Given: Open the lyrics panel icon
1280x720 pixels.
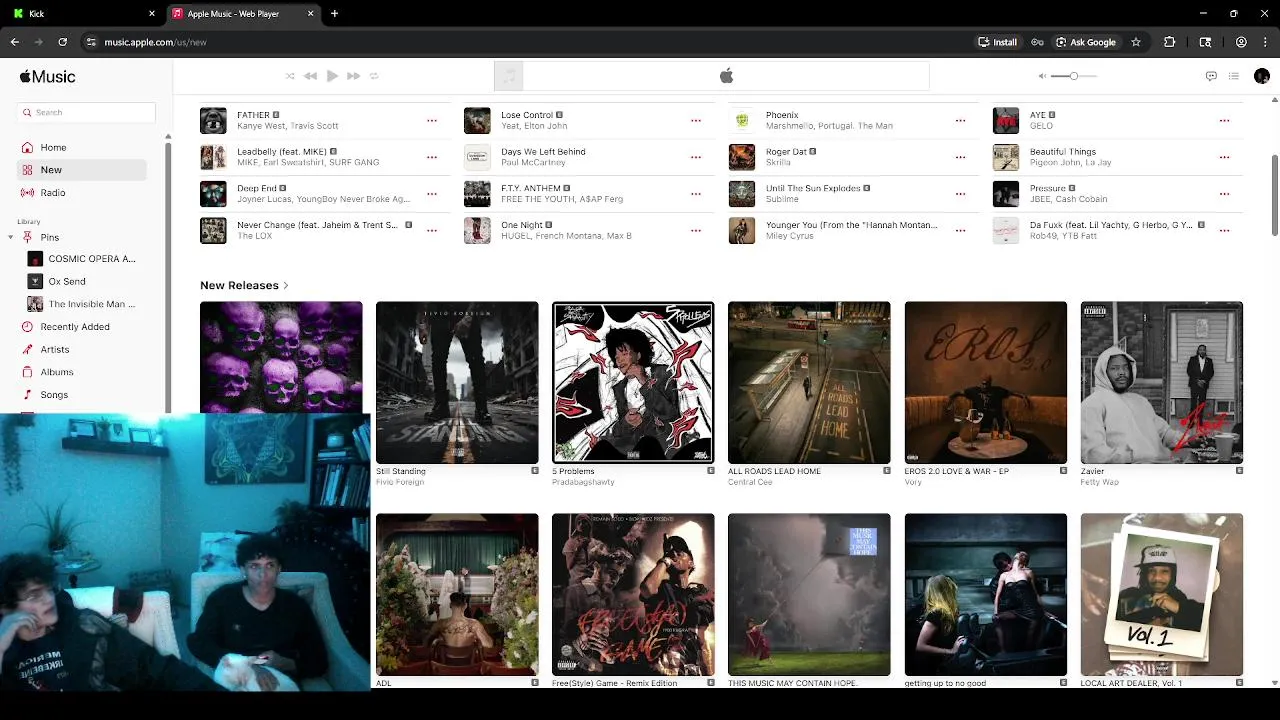Looking at the screenshot, I should coord(1211,76).
